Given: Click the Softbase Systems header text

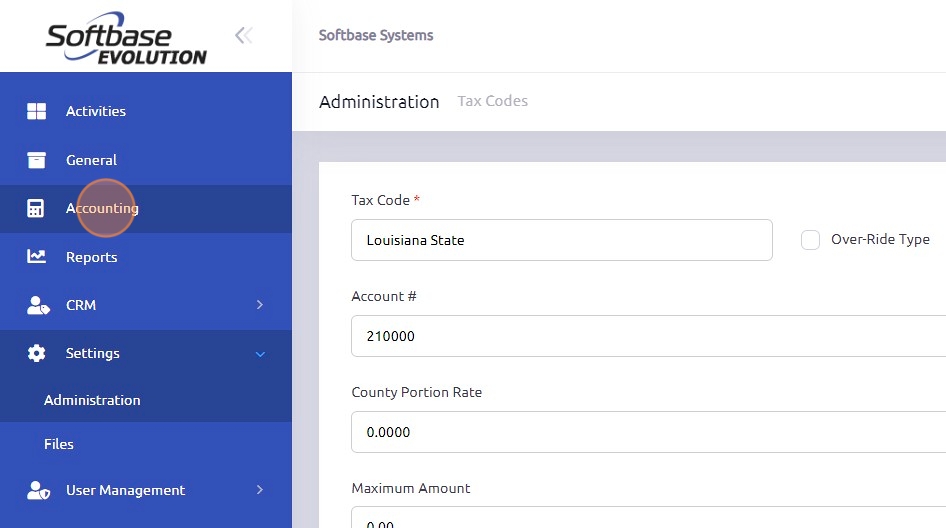Looking at the screenshot, I should click(x=376, y=36).
